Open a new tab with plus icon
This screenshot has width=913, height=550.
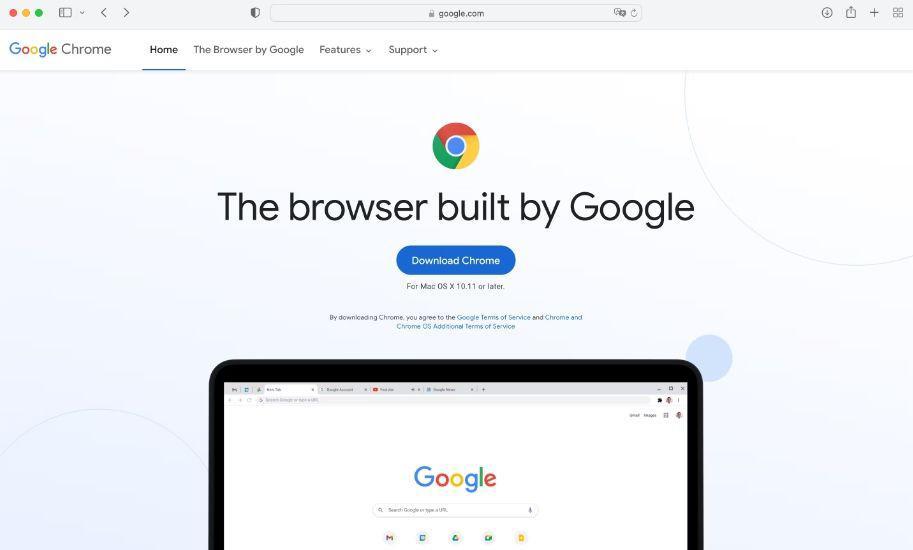click(x=874, y=12)
